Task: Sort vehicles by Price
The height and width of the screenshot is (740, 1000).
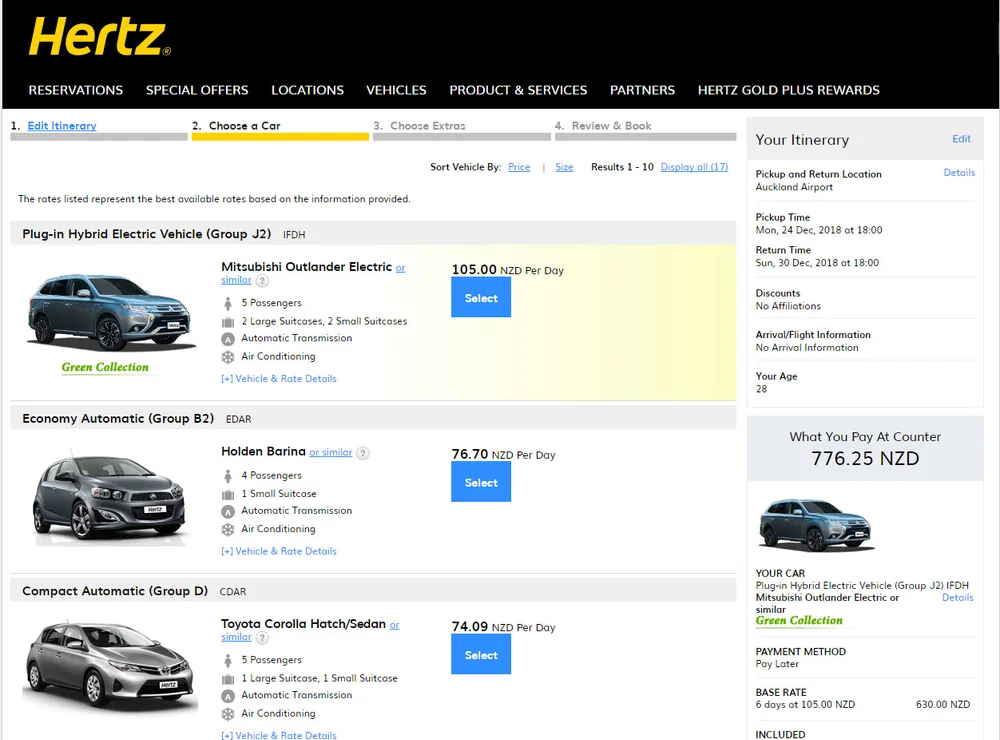Action: pos(519,167)
